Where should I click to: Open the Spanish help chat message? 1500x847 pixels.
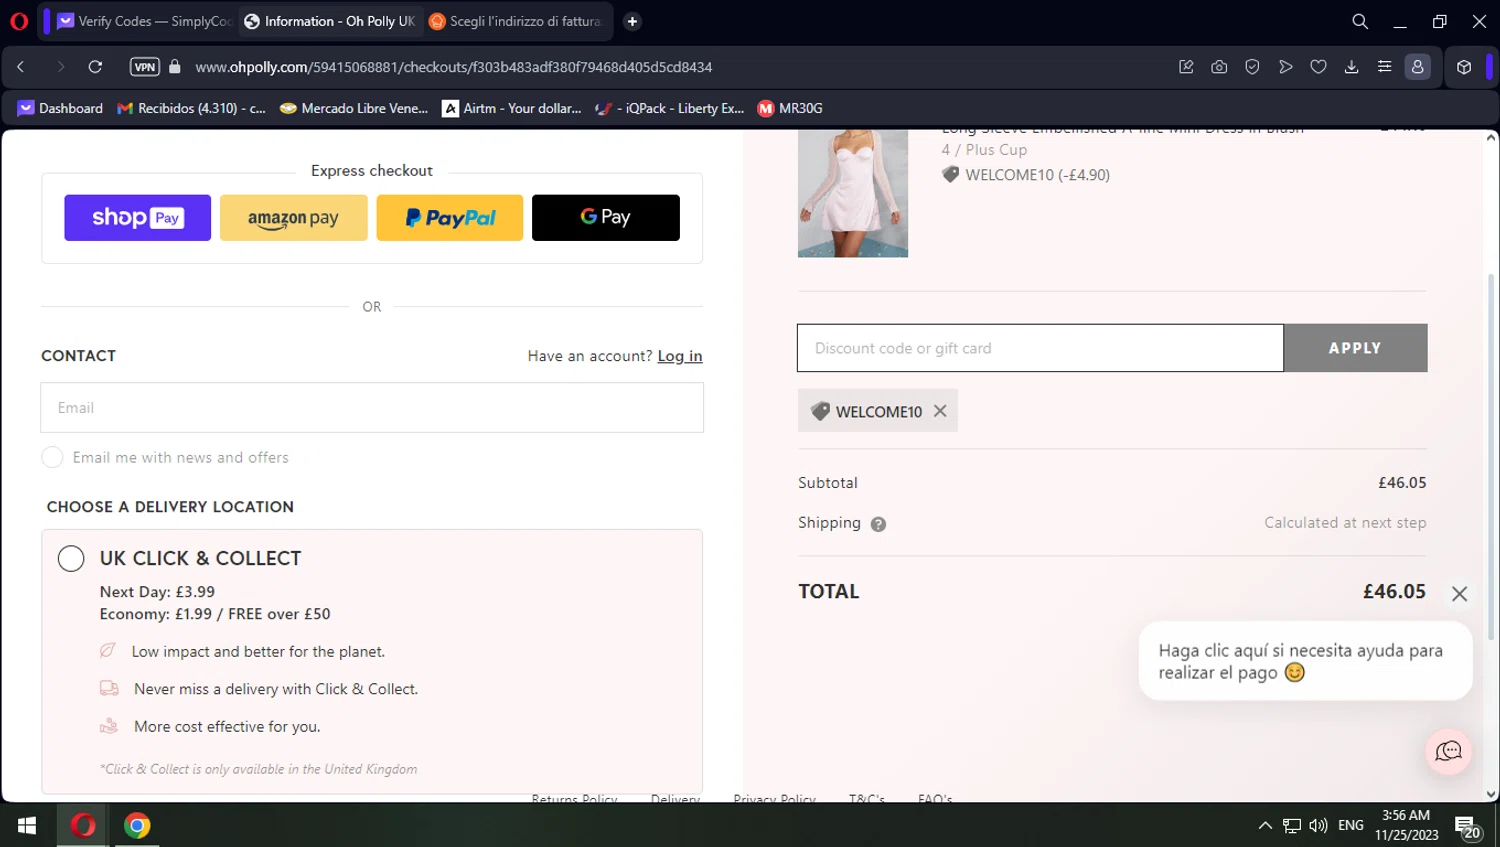click(1305, 661)
